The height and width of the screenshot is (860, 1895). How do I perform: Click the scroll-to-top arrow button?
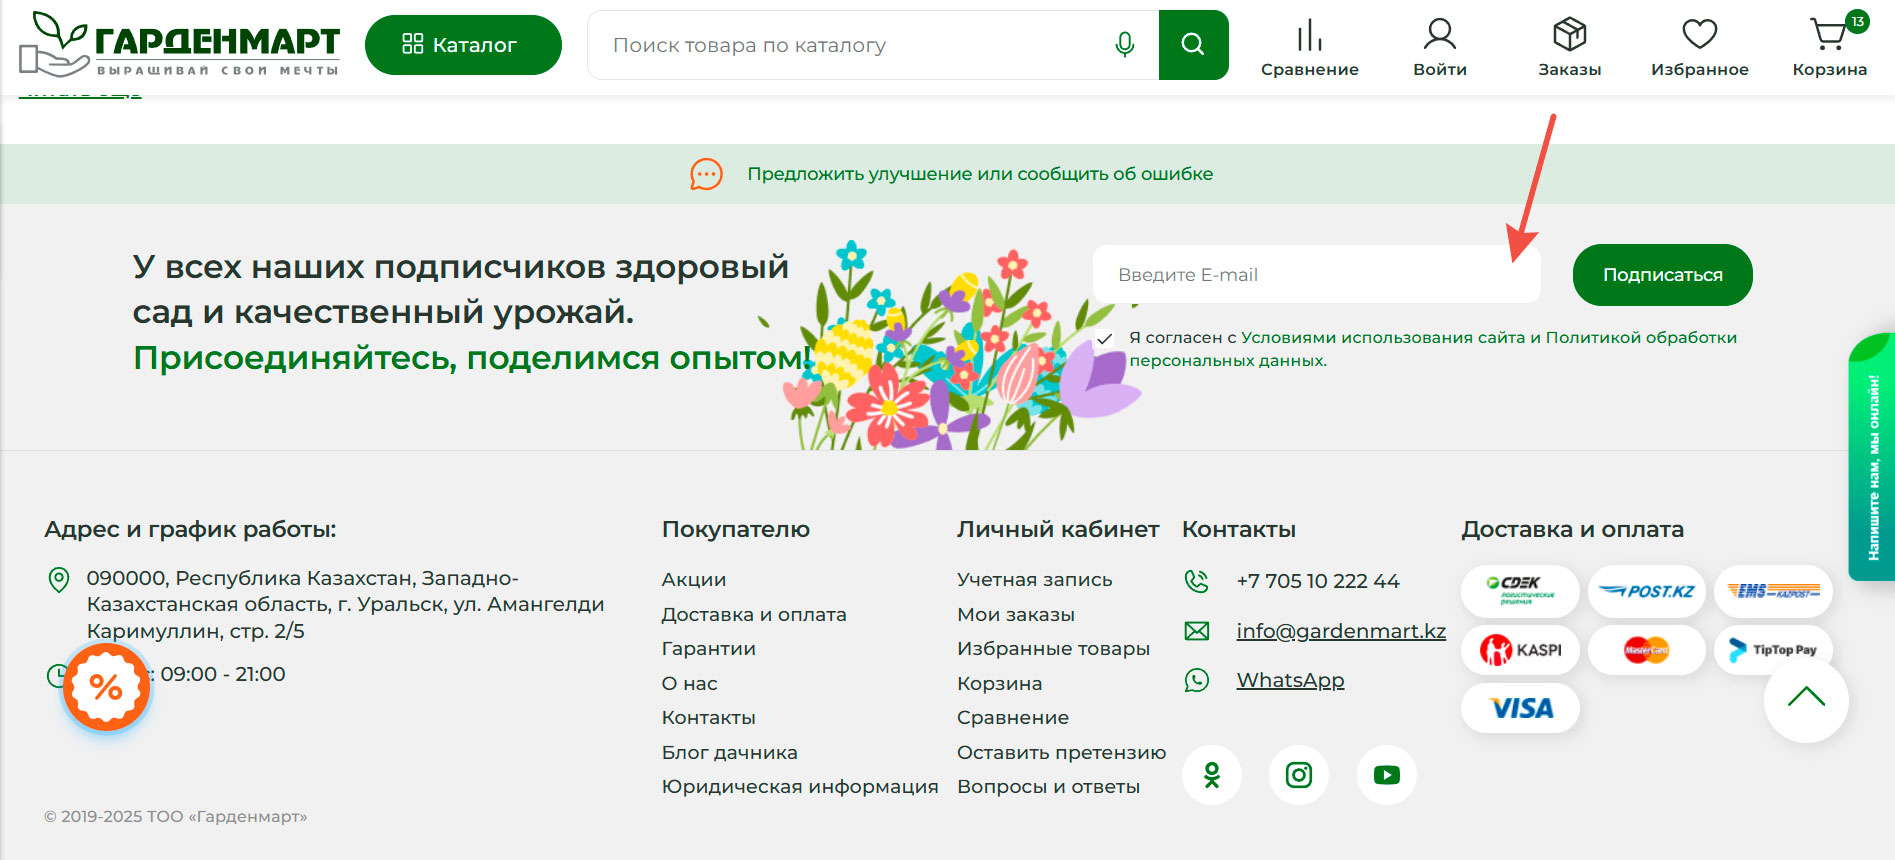[1806, 699]
